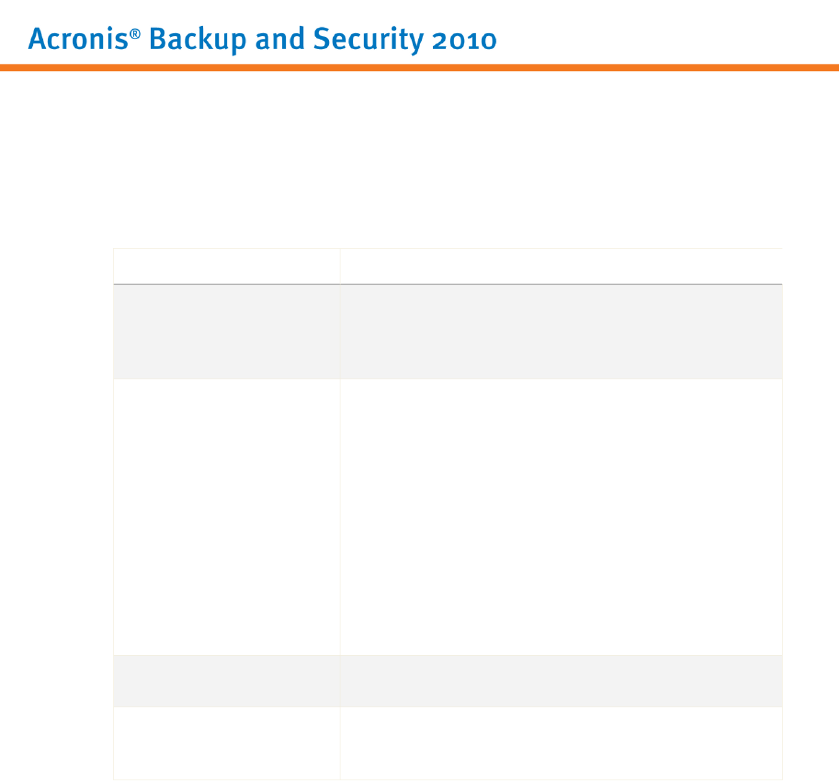Click the empty right header cell of the table
839x781 pixels.
pos(560,266)
